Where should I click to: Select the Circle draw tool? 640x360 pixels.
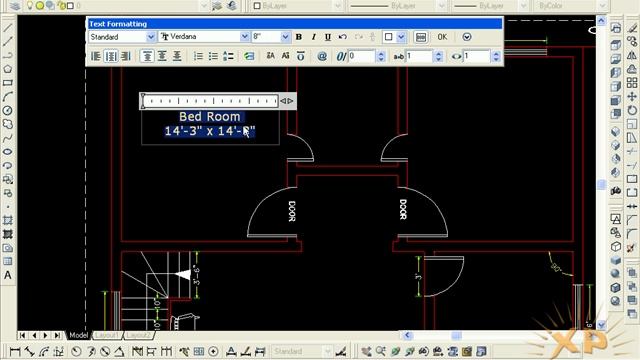[8, 110]
